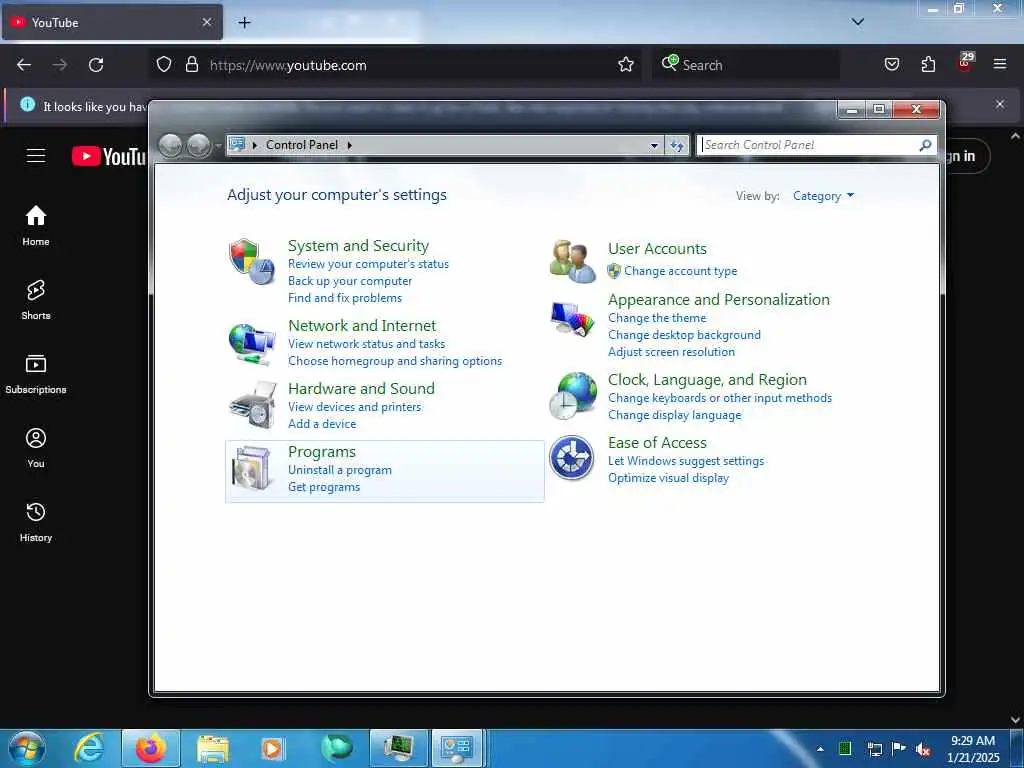Open Windows Explorer folder in taskbar
Image resolution: width=1024 pixels, height=768 pixels.
point(212,749)
